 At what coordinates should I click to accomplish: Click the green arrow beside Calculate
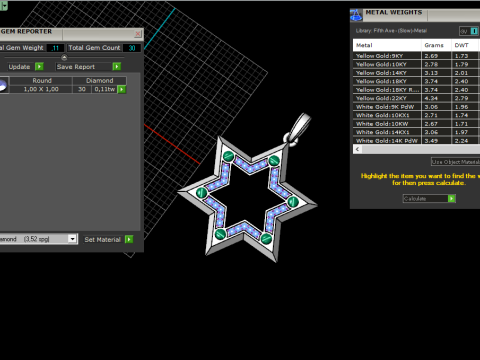(x=452, y=199)
